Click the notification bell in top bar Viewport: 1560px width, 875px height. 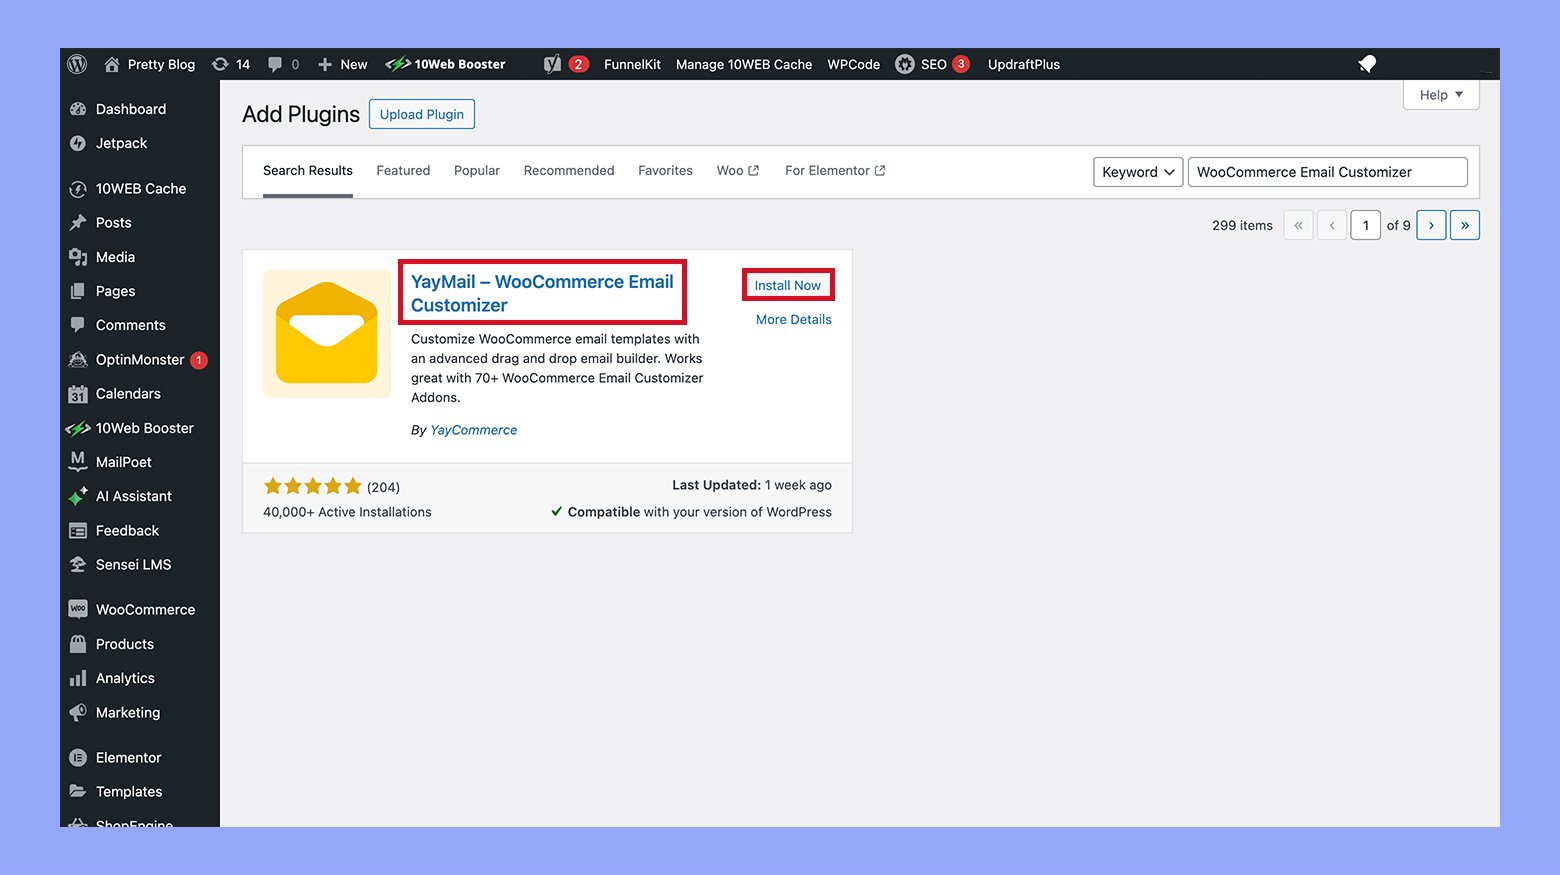tap(1367, 64)
